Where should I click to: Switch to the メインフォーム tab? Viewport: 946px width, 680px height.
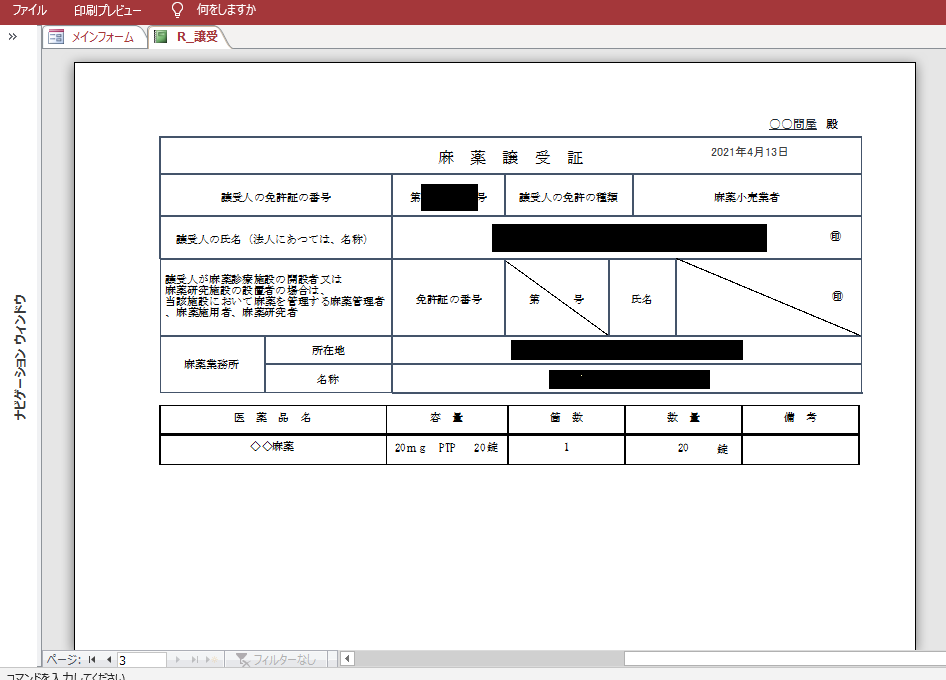102,37
